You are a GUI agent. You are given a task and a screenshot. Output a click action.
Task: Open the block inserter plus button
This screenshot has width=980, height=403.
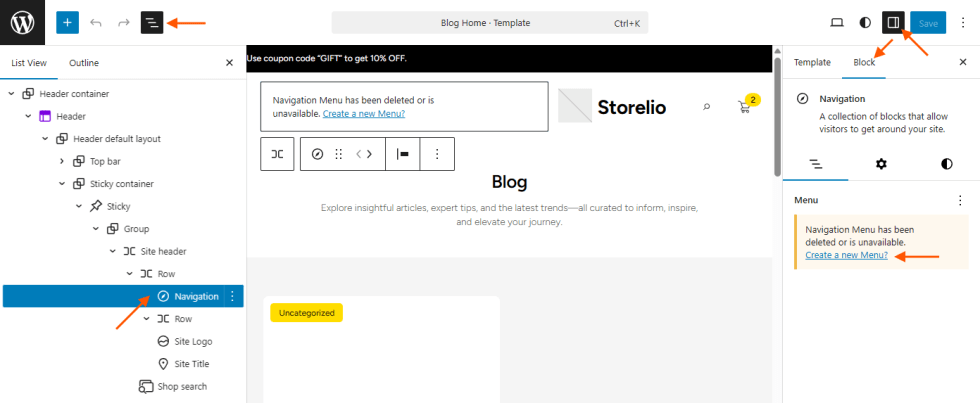tap(67, 22)
